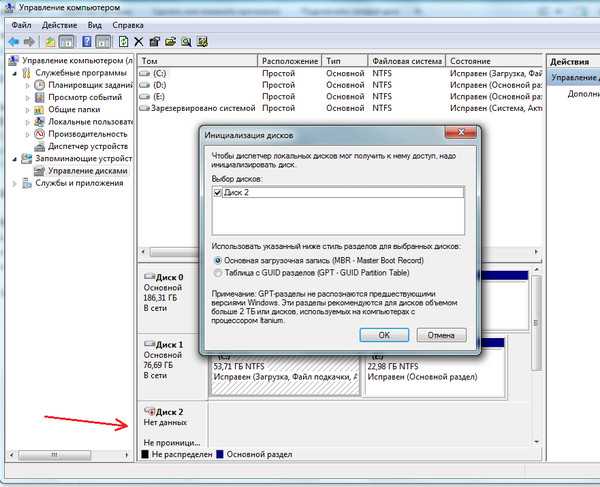Open the Help question mark icon
The height and width of the screenshot is (487, 600).
pos(87,41)
